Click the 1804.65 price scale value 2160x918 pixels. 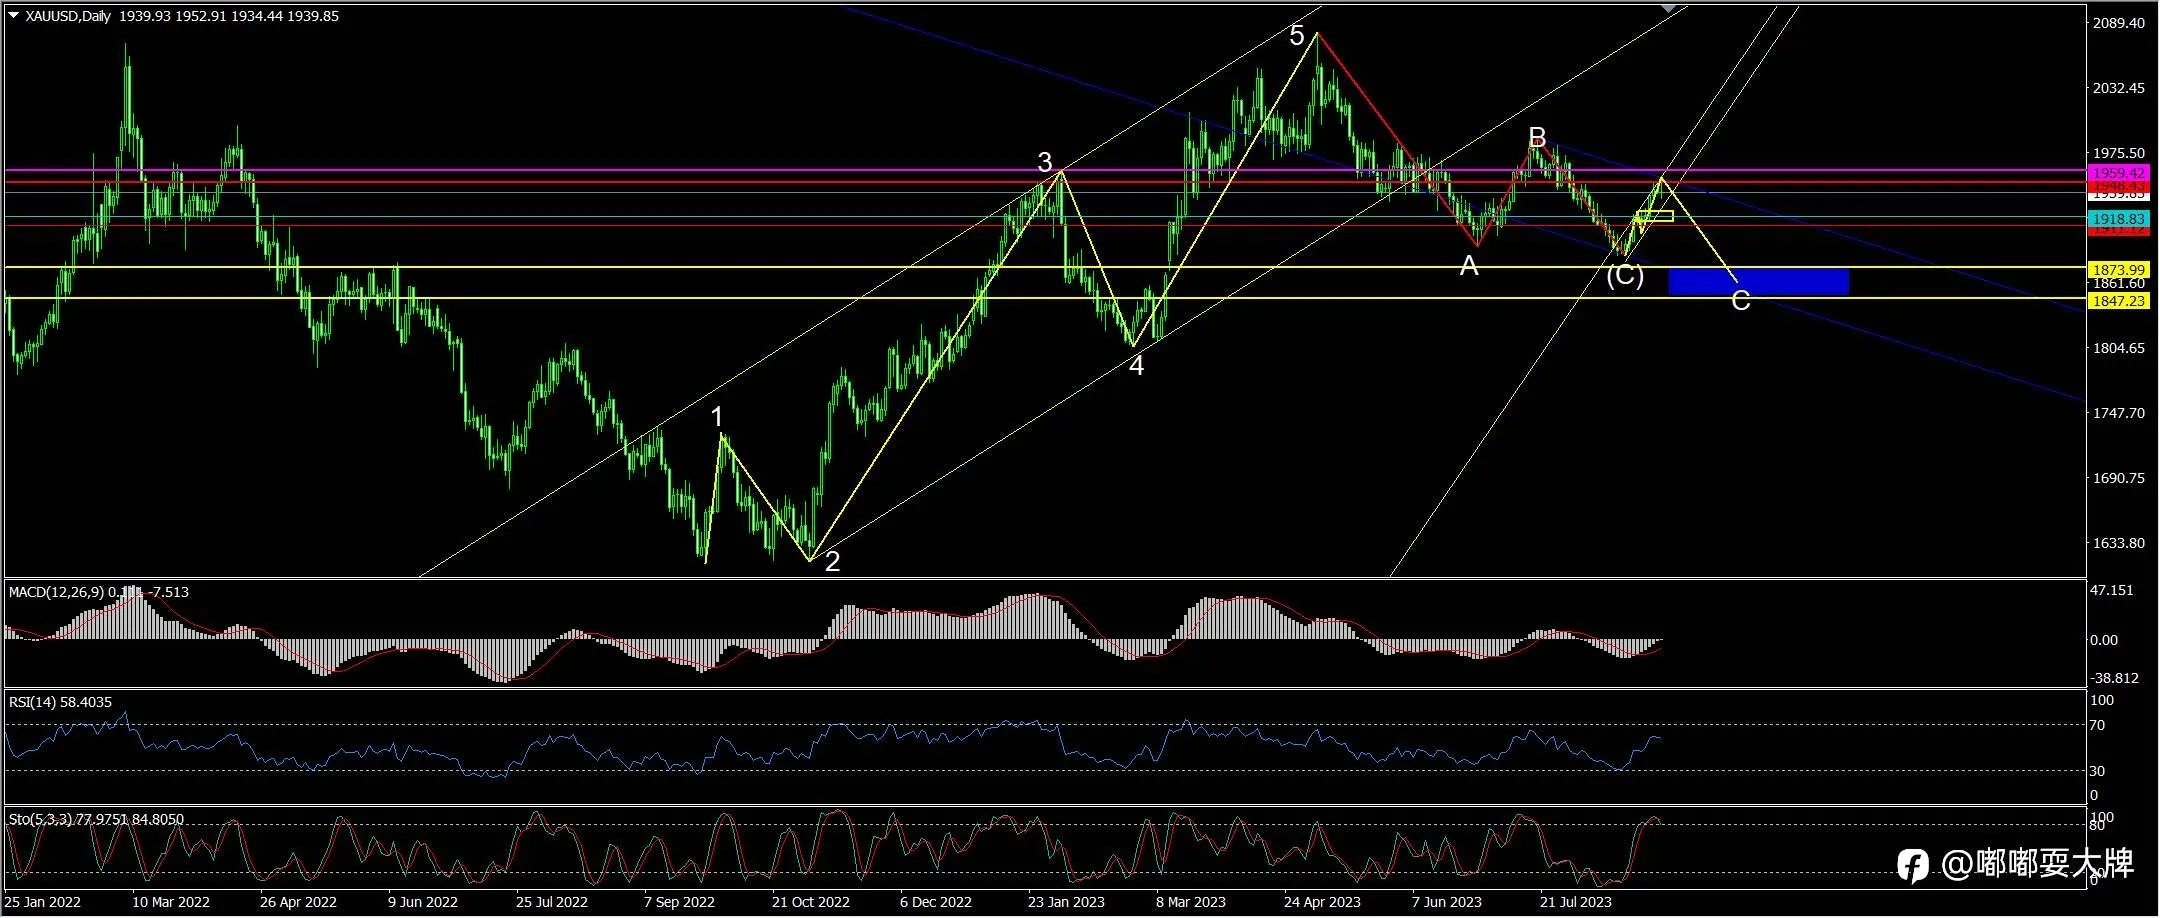(2118, 348)
